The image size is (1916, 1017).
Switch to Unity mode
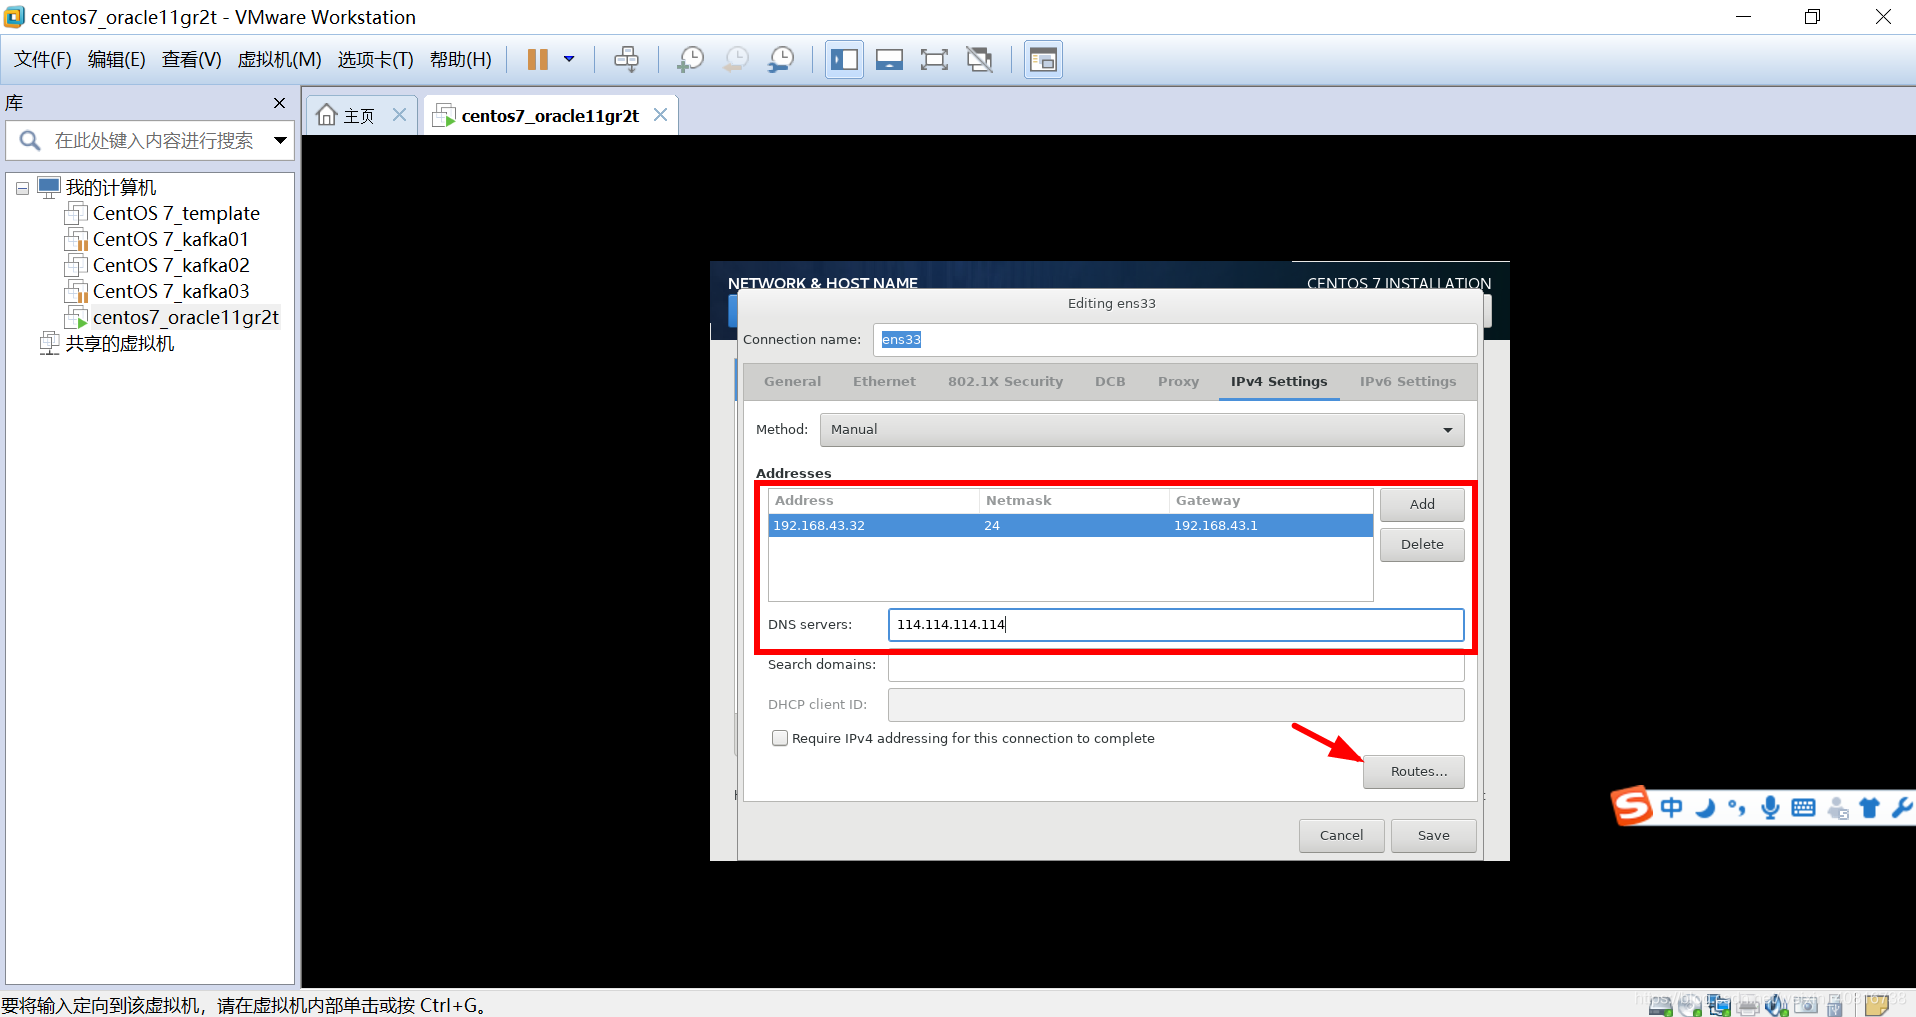980,60
